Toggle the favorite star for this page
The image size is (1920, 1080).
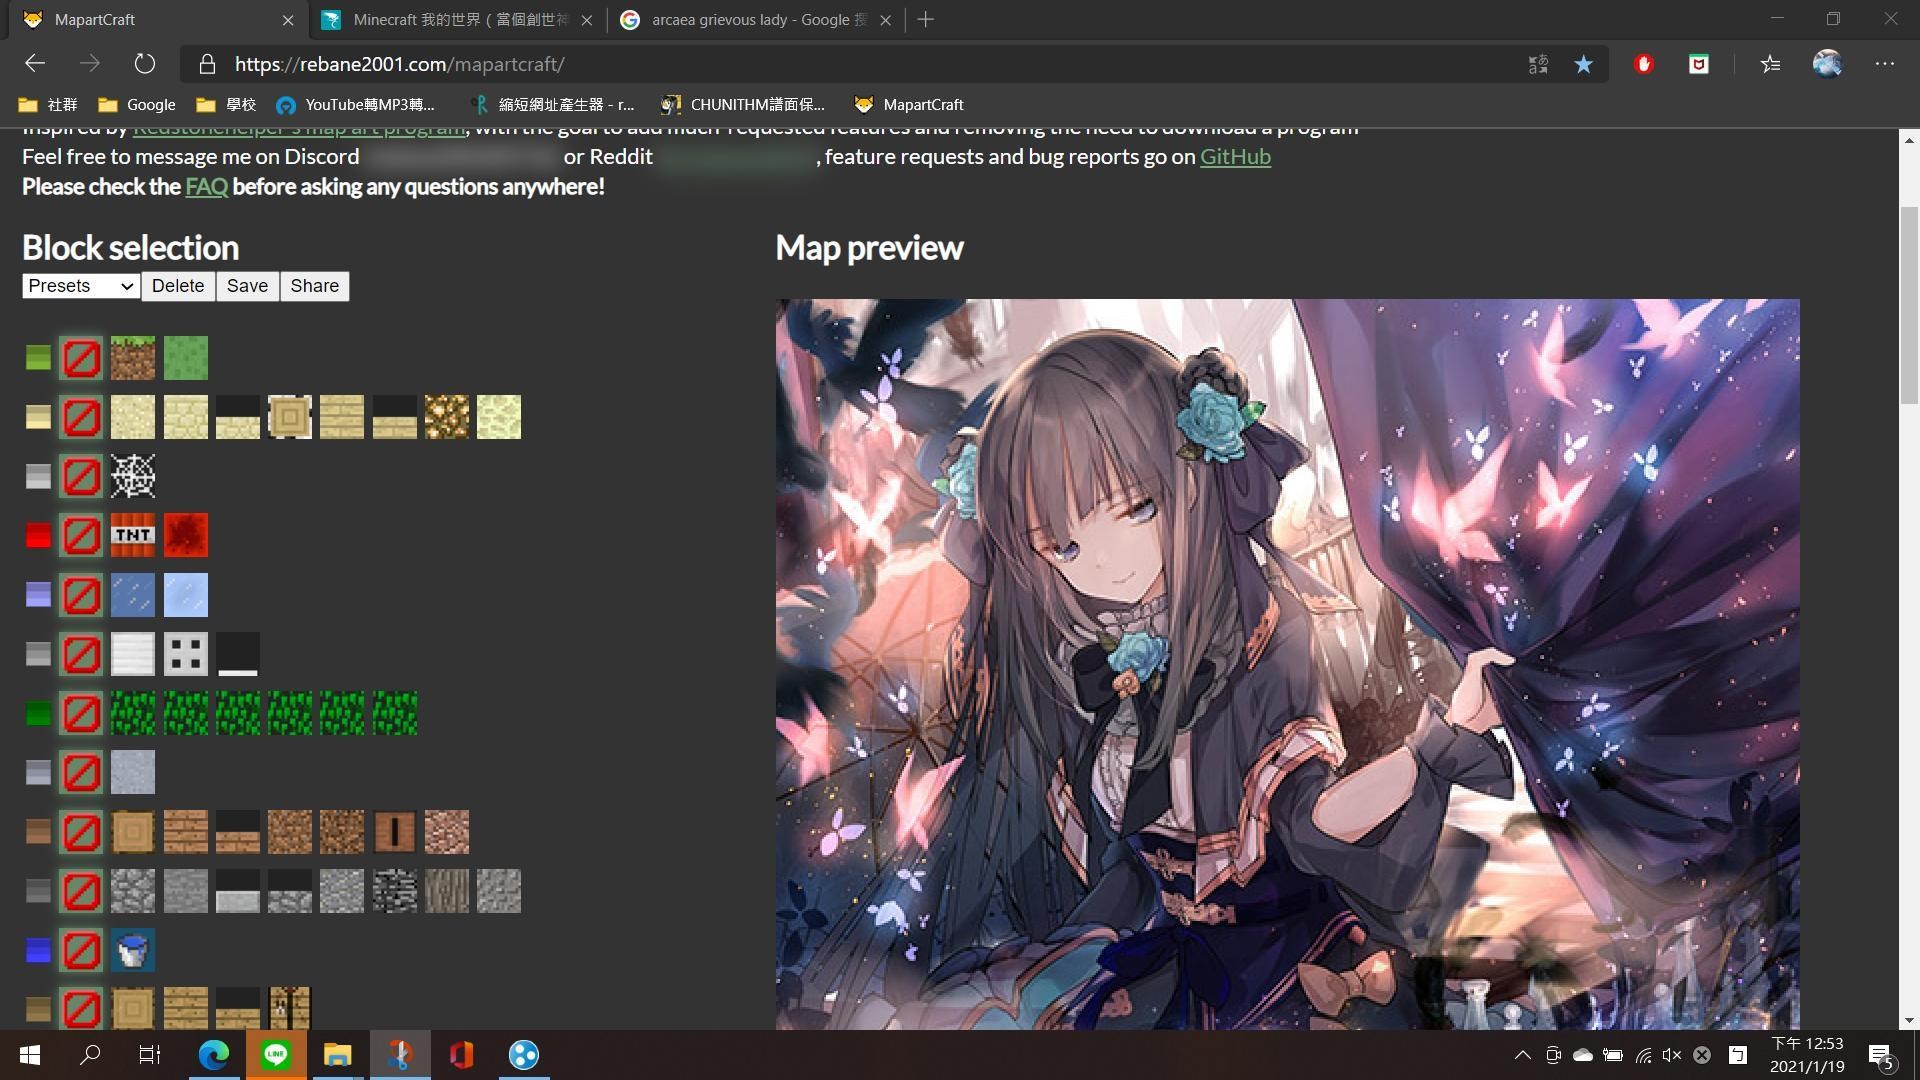(x=1583, y=64)
